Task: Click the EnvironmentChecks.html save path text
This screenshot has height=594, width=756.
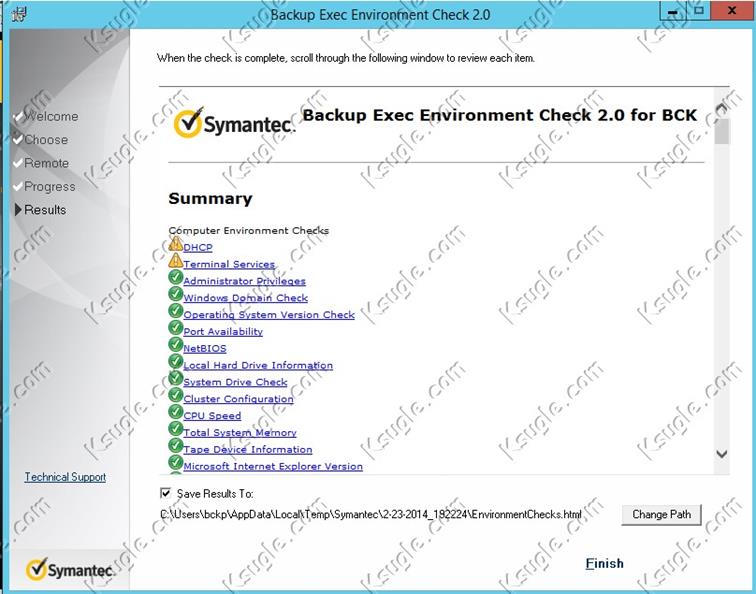Action: click(x=371, y=514)
